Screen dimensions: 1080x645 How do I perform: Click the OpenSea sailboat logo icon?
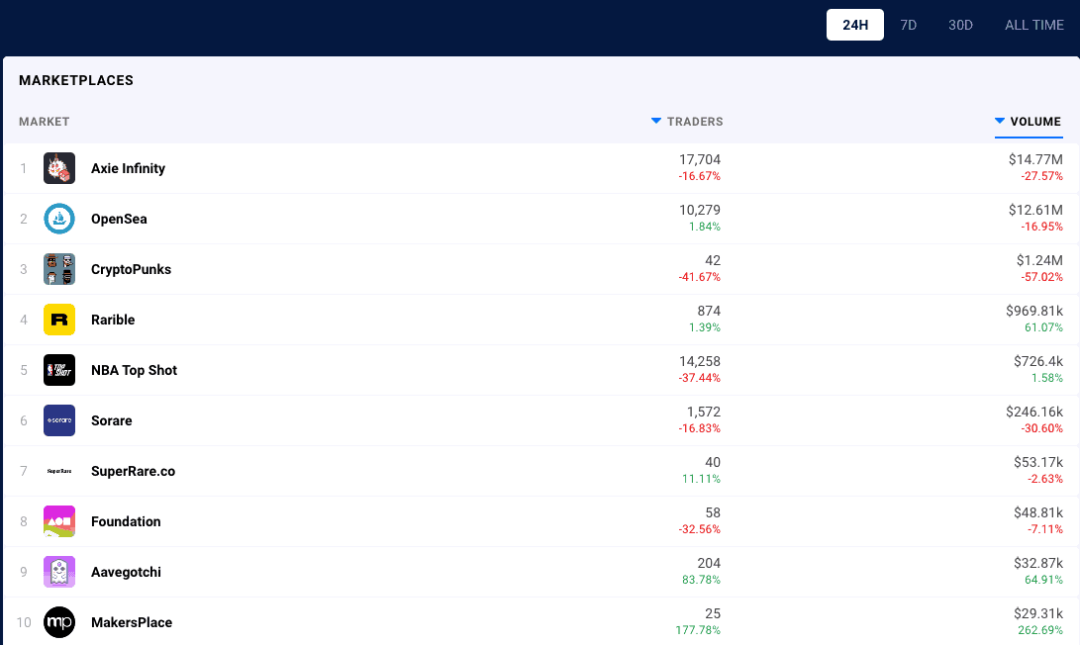click(59, 219)
